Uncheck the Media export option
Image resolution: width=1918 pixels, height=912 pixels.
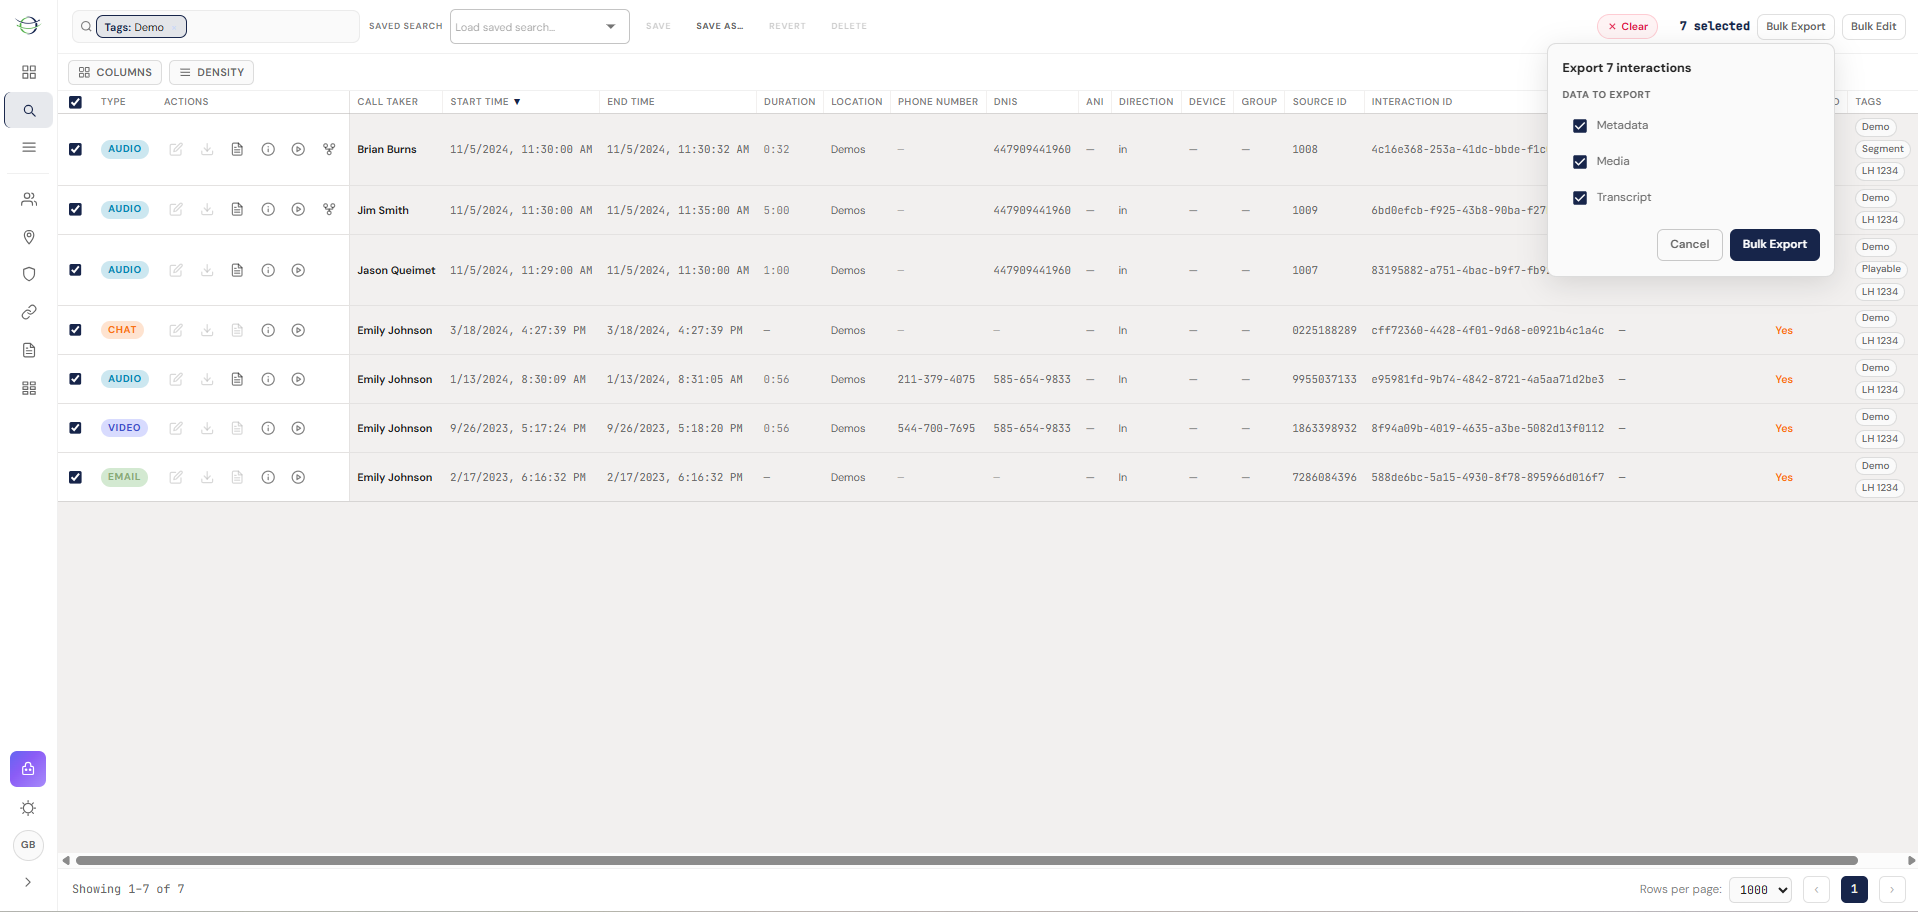(1580, 162)
